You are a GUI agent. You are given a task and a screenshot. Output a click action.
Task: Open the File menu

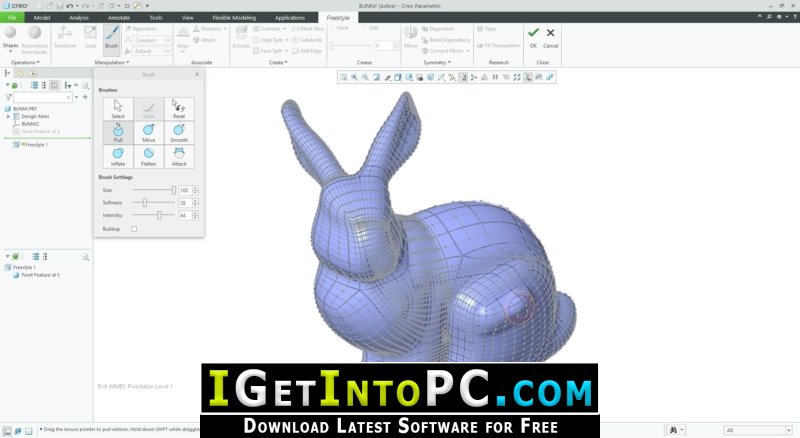(x=12, y=18)
